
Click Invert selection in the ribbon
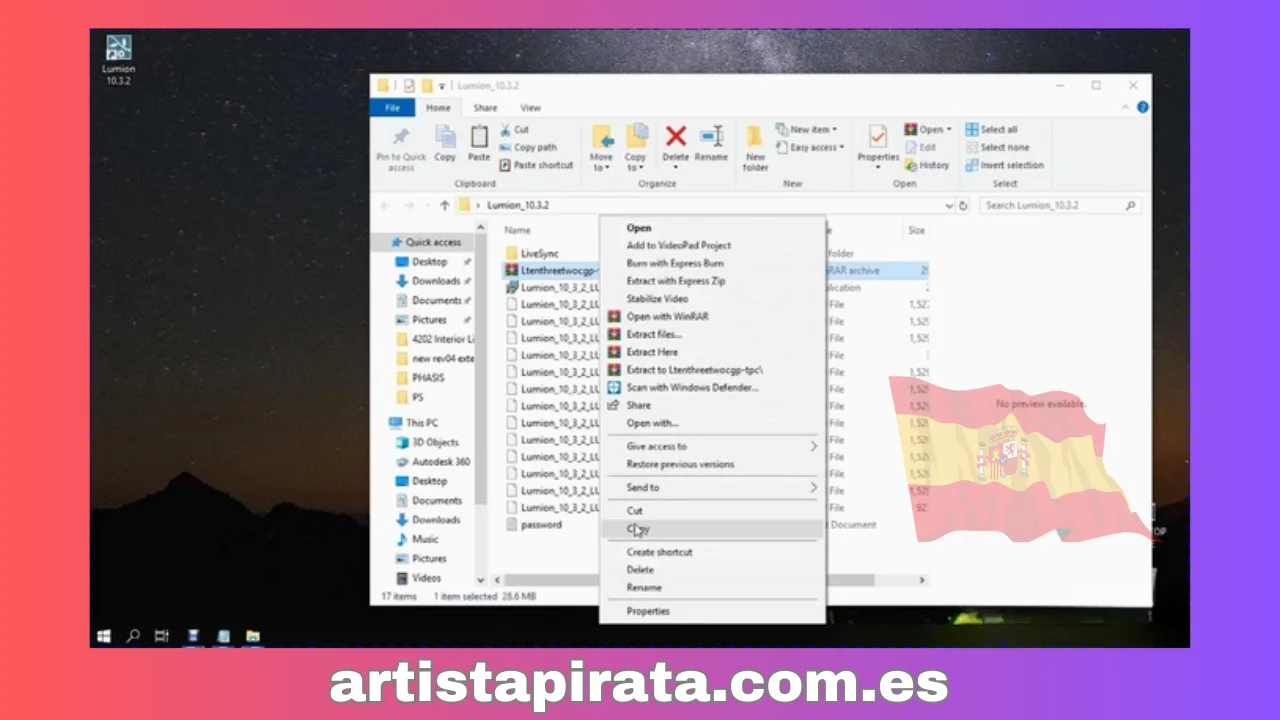[1004, 165]
